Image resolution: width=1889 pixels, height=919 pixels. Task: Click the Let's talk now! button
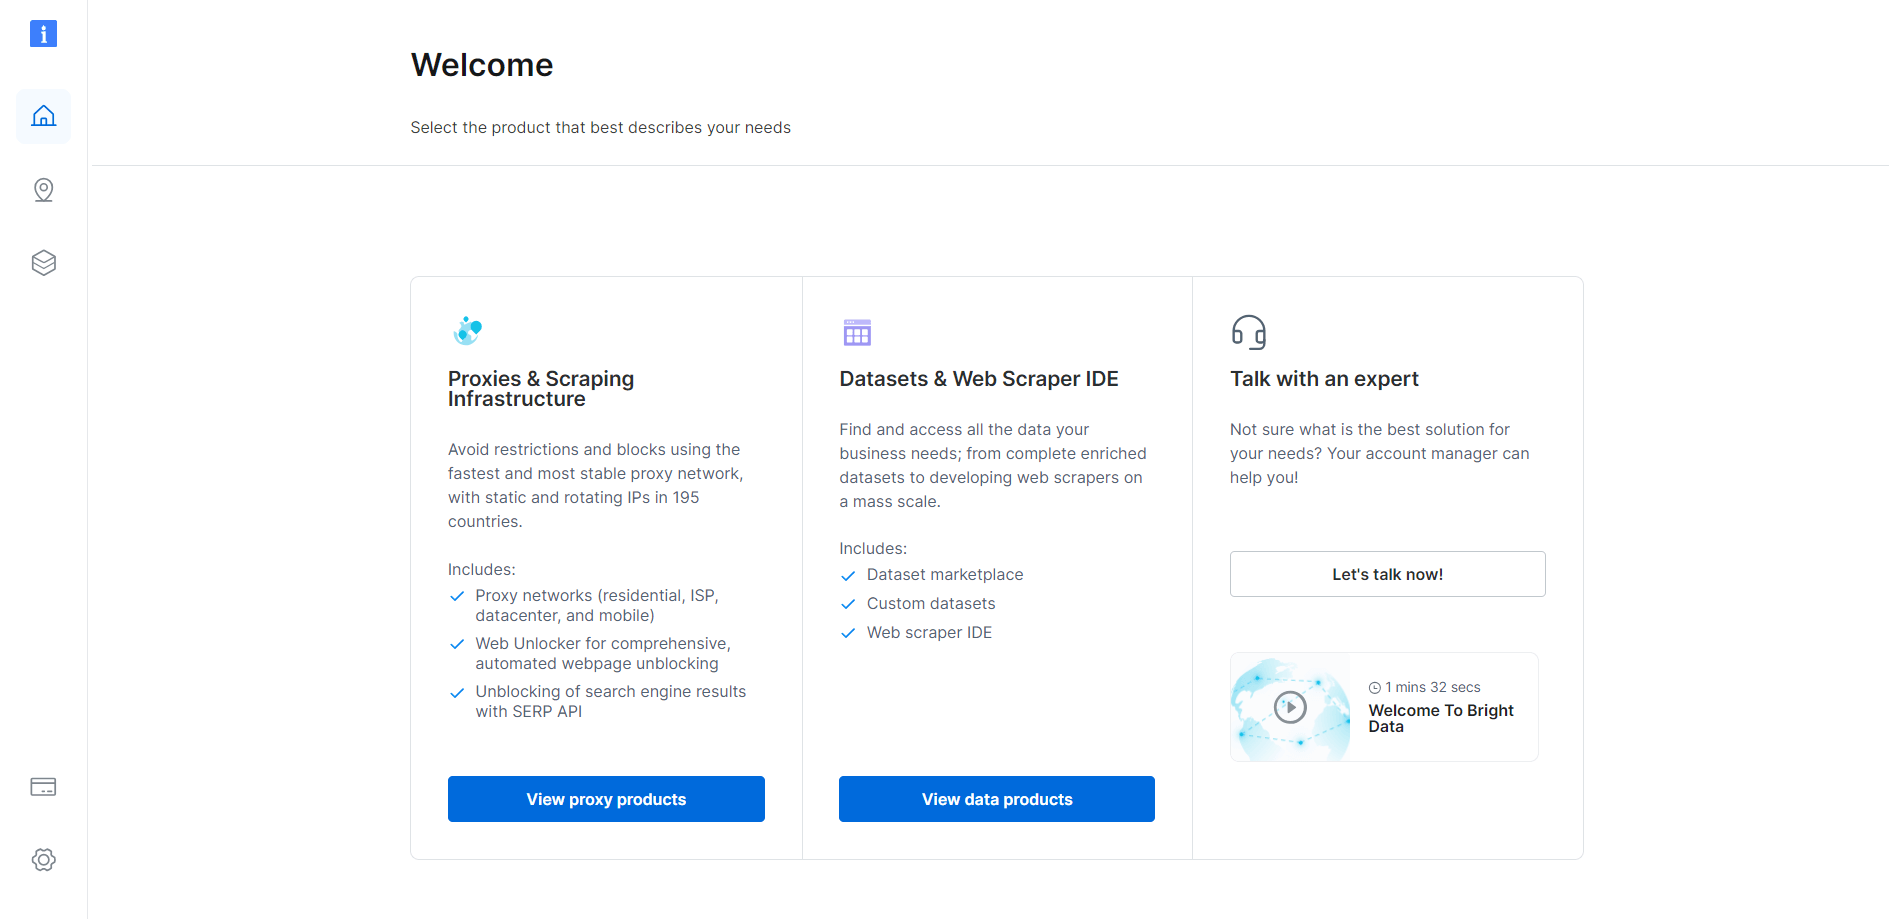click(x=1387, y=574)
